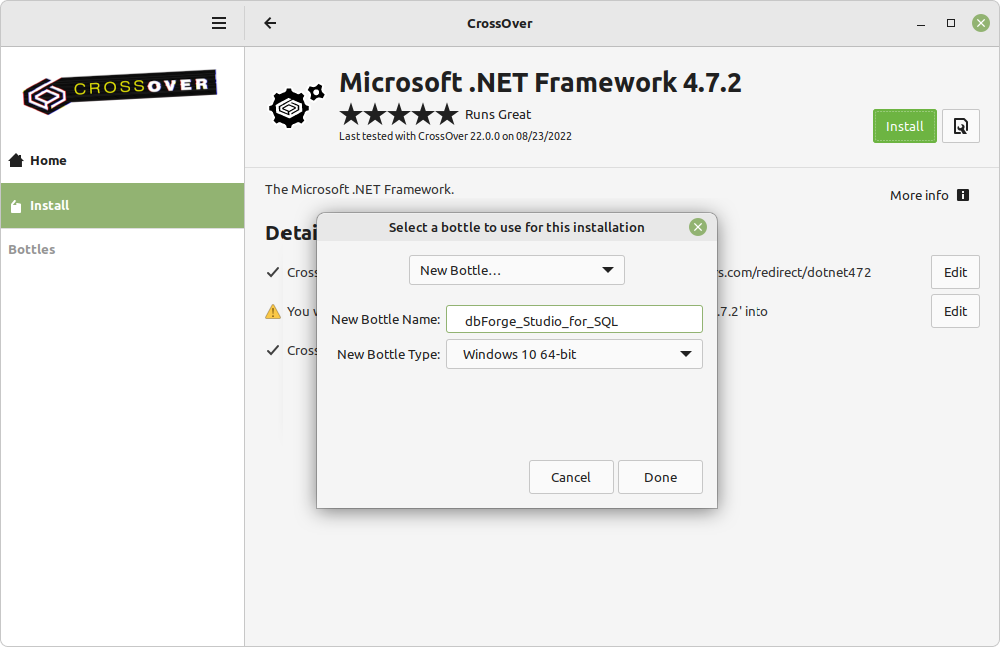Click the second Edit button next to the warning
The image size is (1000, 647).
pos(955,311)
